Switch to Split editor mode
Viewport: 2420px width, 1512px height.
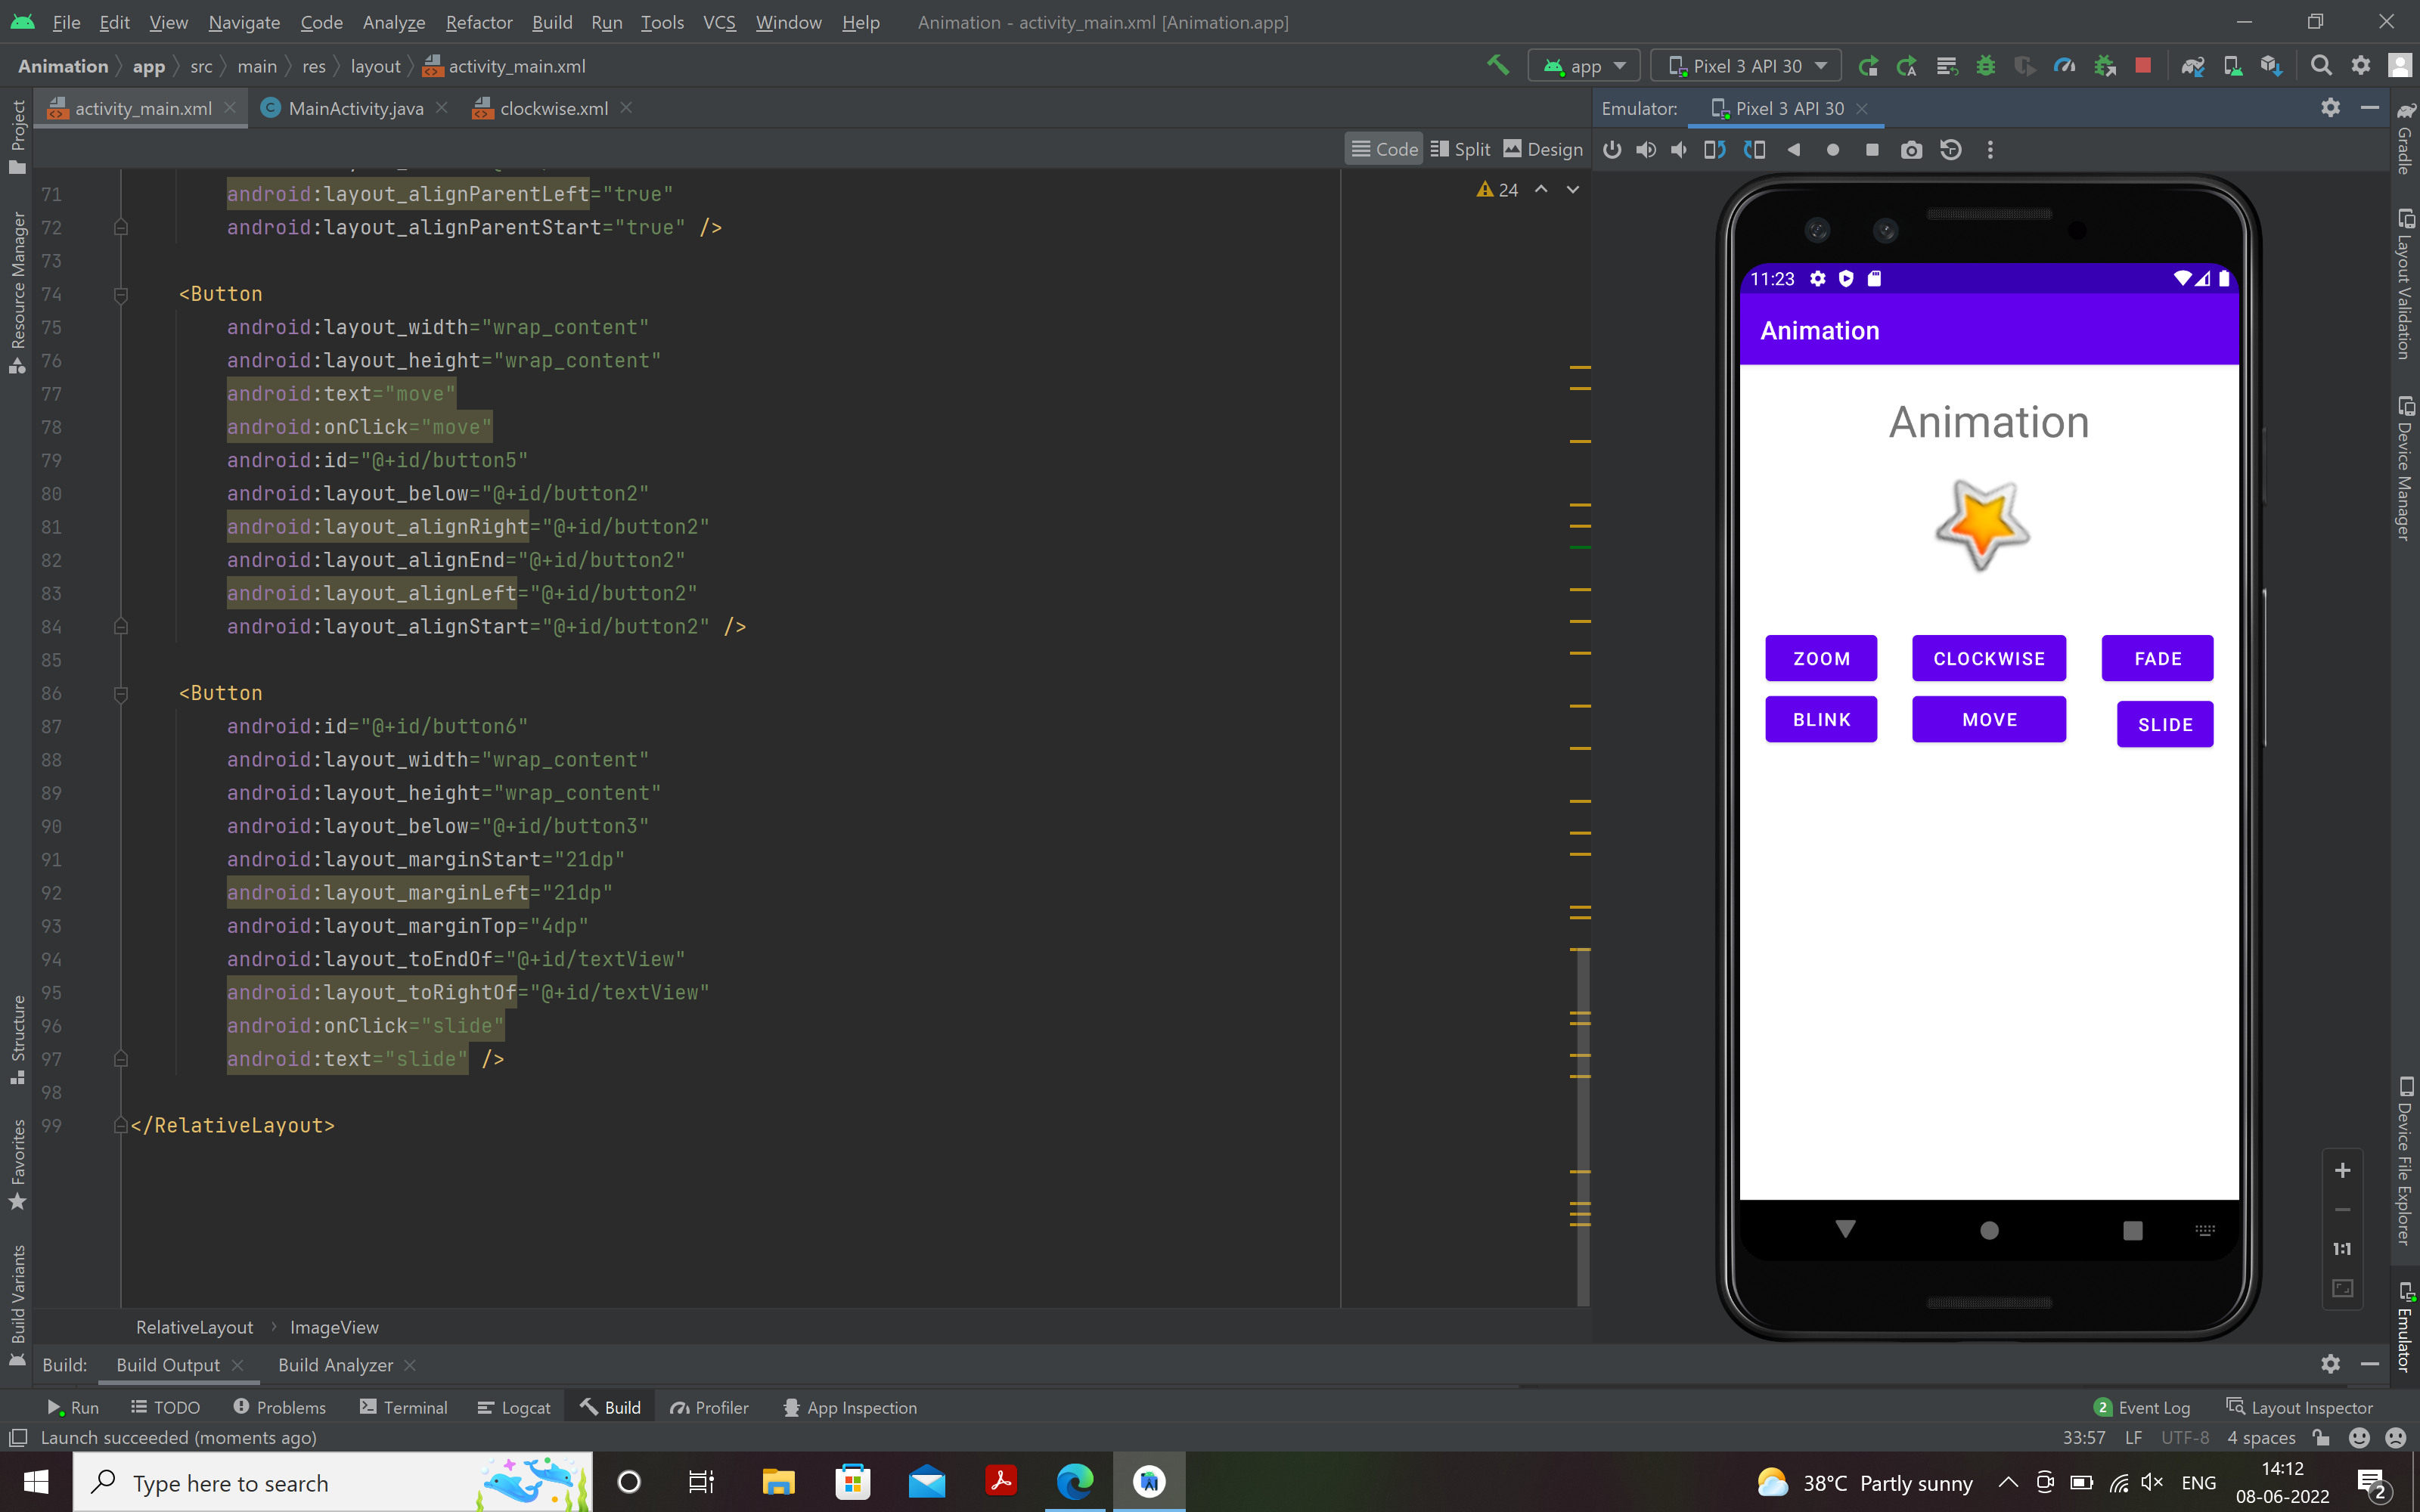[x=1460, y=149]
